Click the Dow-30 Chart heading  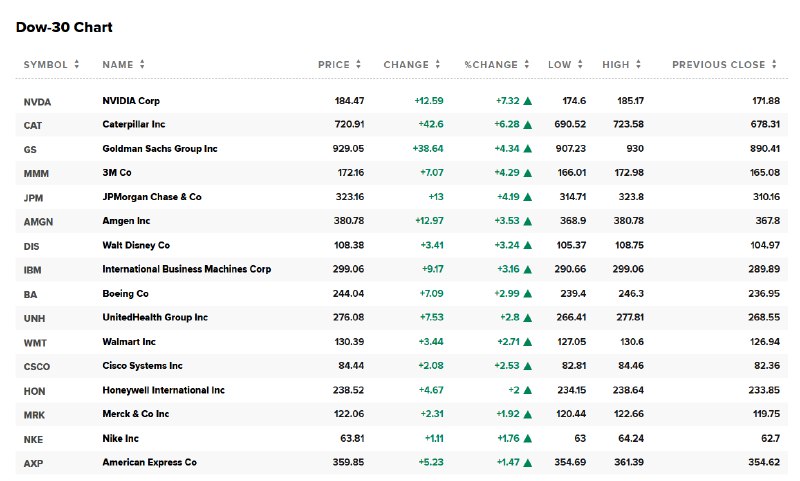[64, 27]
